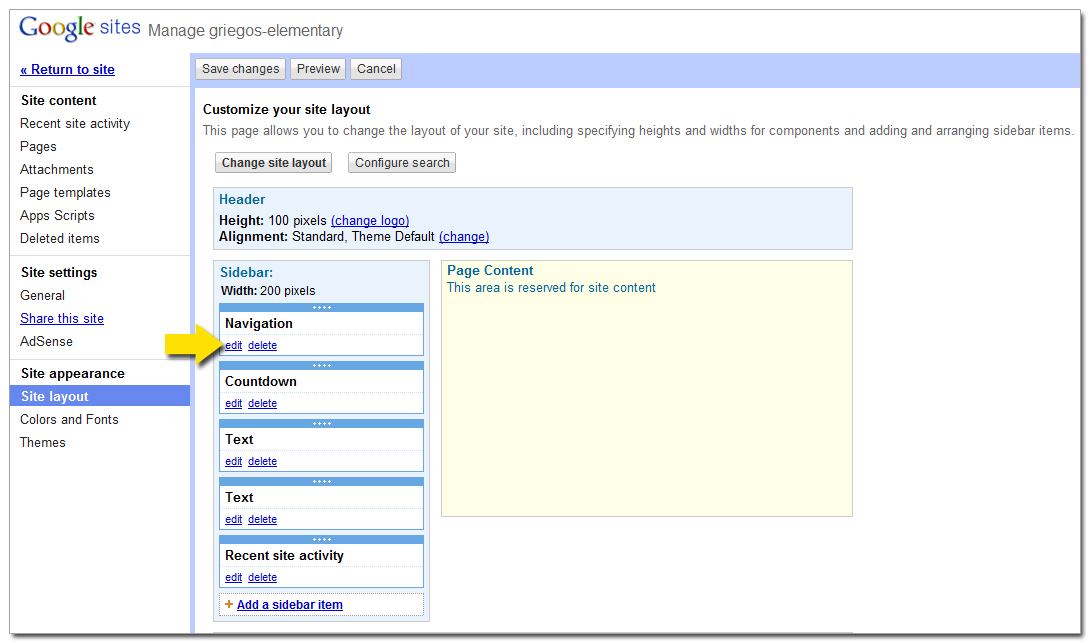This screenshot has width=1090, height=643.
Task: Edit the Recent site activity item
Action: pyautogui.click(x=234, y=577)
